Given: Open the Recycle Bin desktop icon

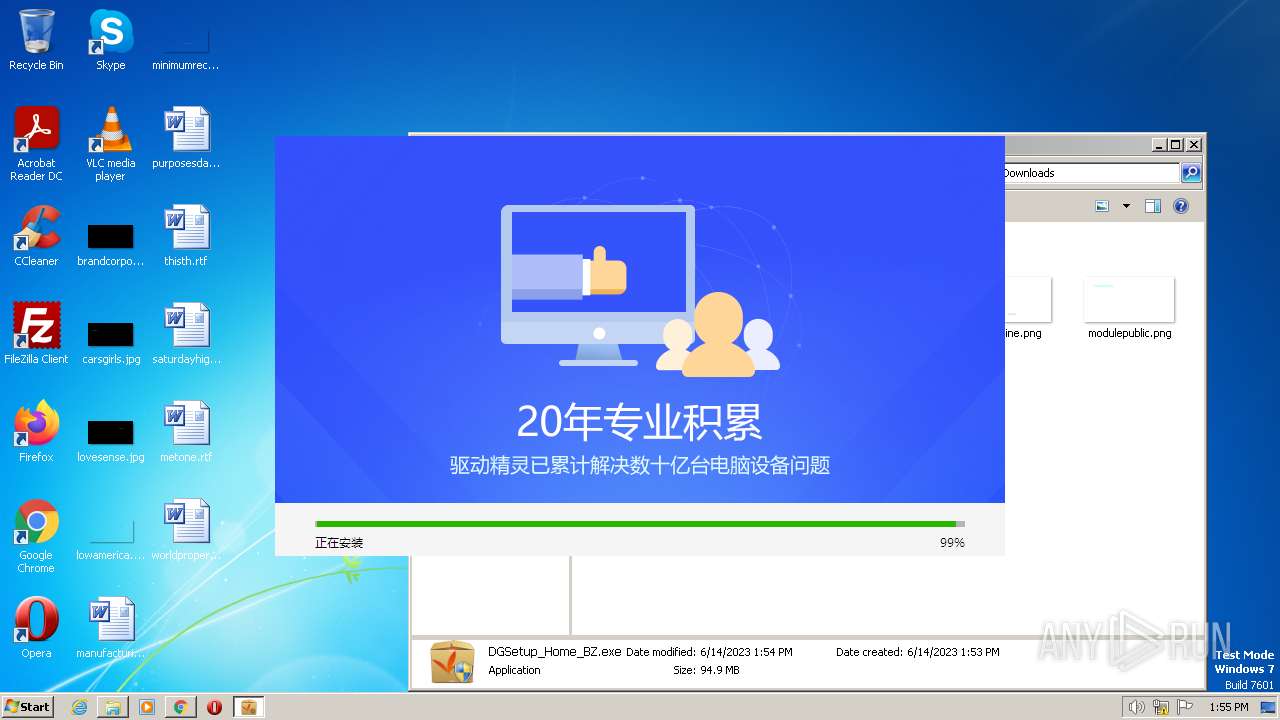Looking at the screenshot, I should click(x=36, y=40).
